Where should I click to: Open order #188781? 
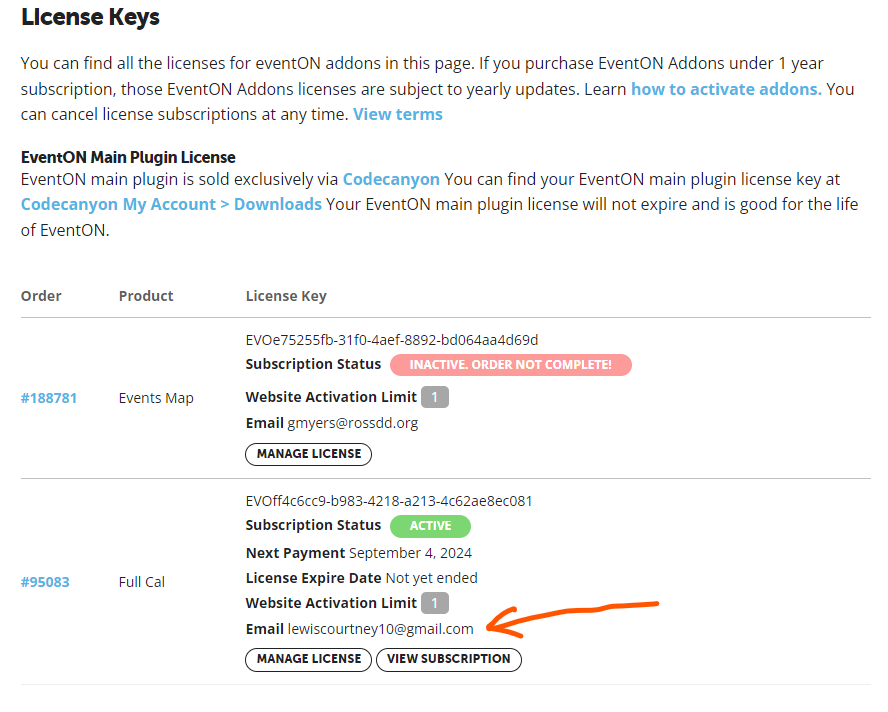[49, 398]
